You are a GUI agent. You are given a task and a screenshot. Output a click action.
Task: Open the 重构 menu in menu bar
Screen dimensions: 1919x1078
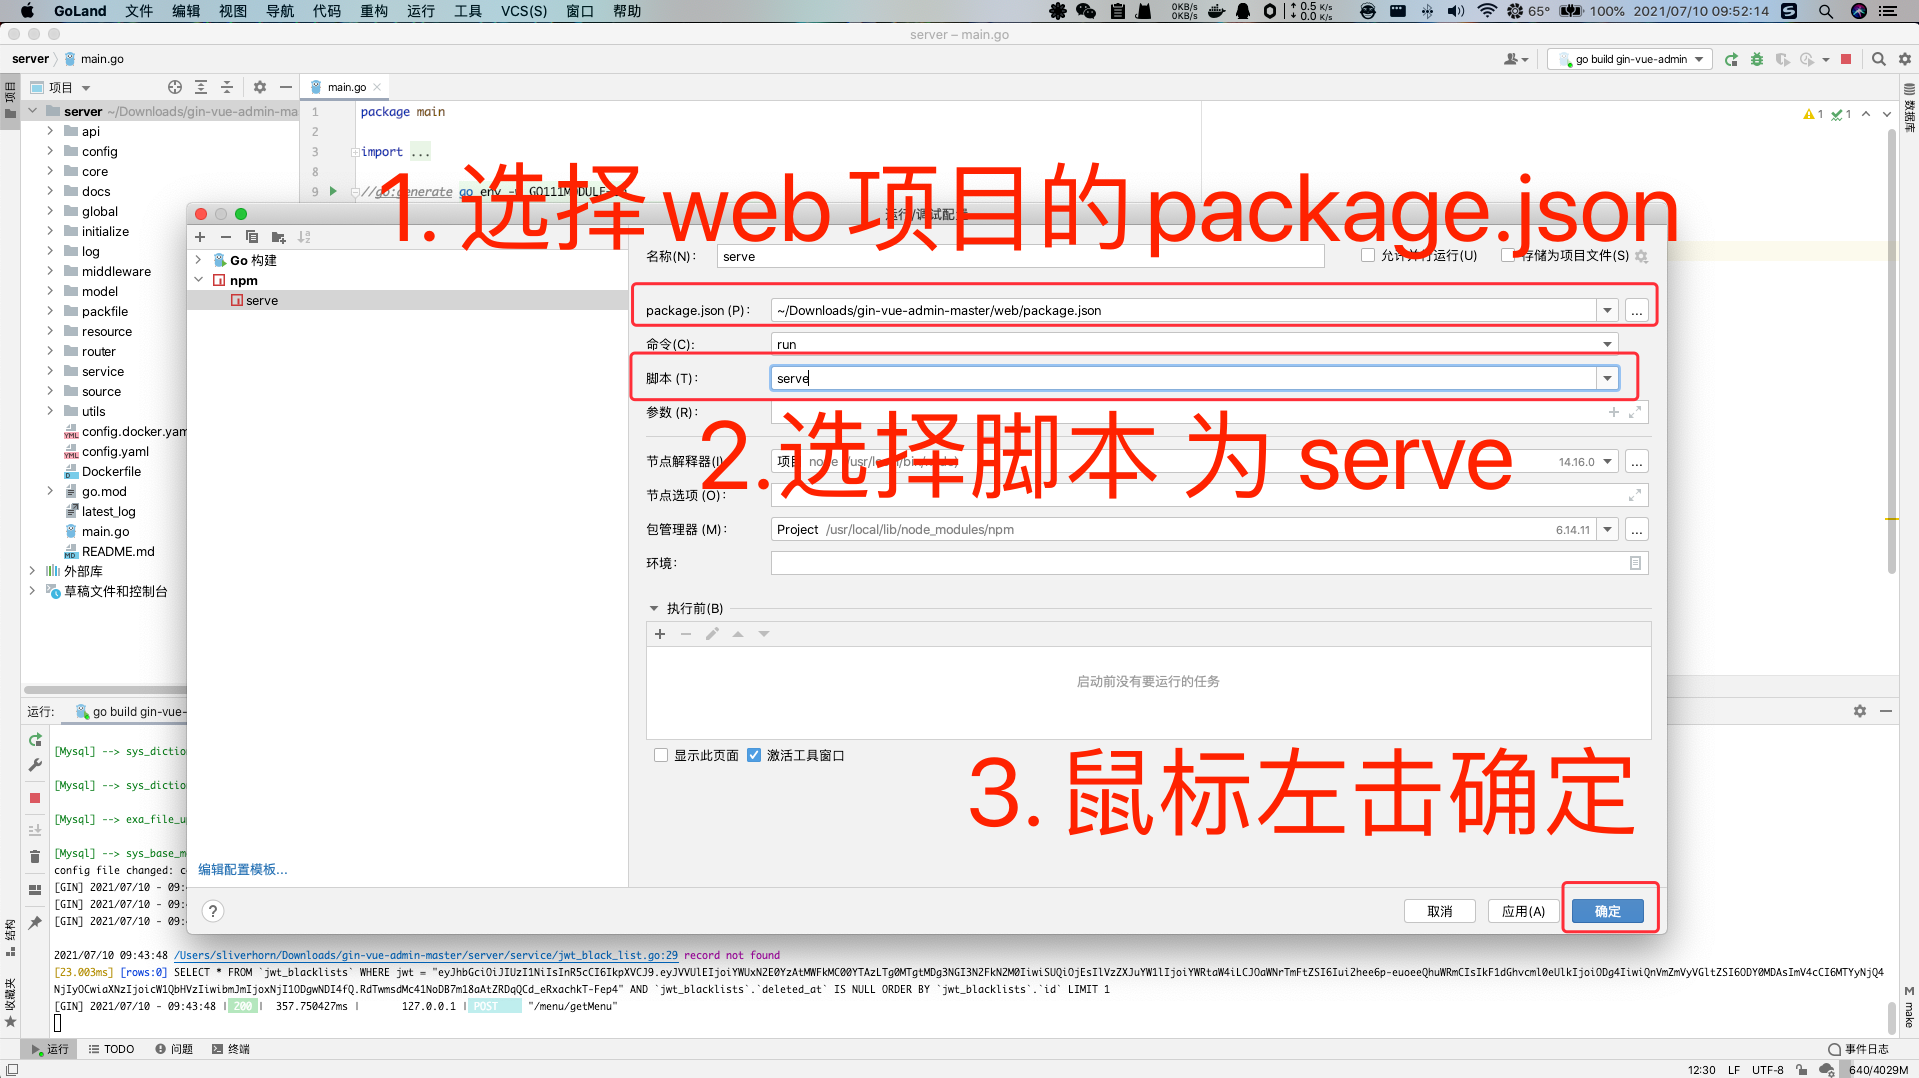pos(374,11)
